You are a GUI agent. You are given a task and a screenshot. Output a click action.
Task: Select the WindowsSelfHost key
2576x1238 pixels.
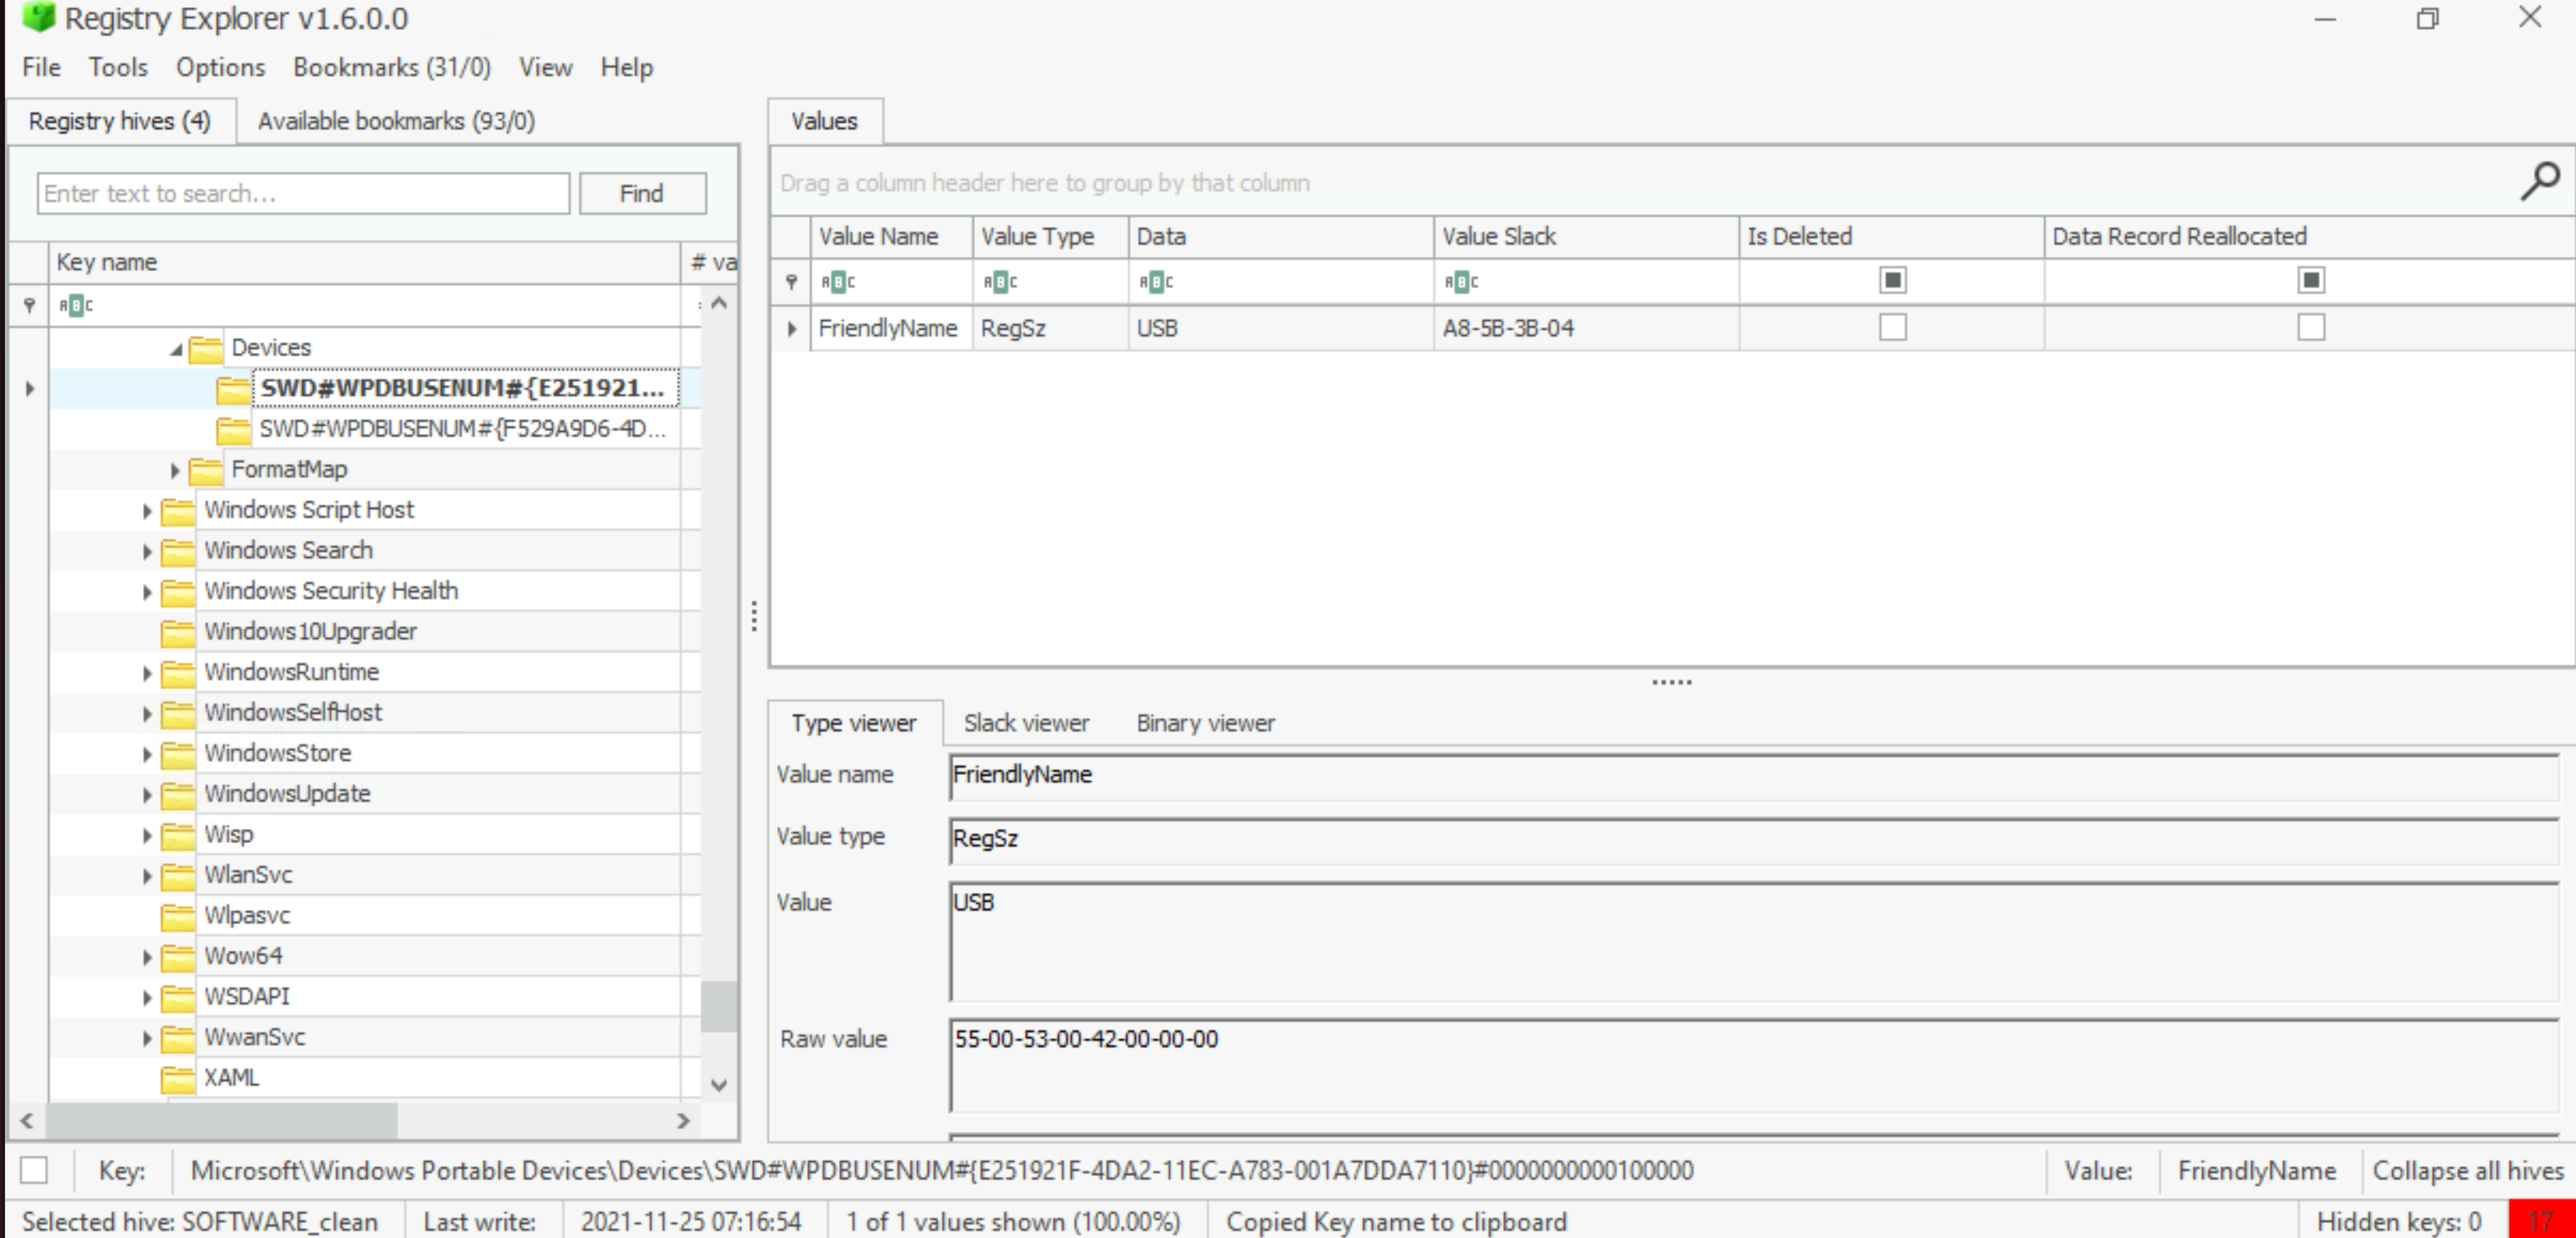(x=293, y=714)
